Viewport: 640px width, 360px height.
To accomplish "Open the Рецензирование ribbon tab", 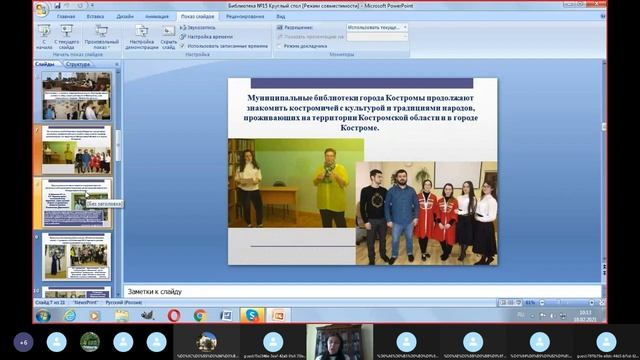I will point(245,16).
